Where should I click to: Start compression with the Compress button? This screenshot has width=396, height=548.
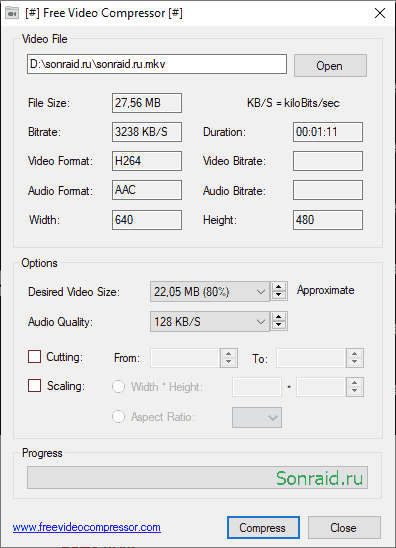click(x=263, y=527)
